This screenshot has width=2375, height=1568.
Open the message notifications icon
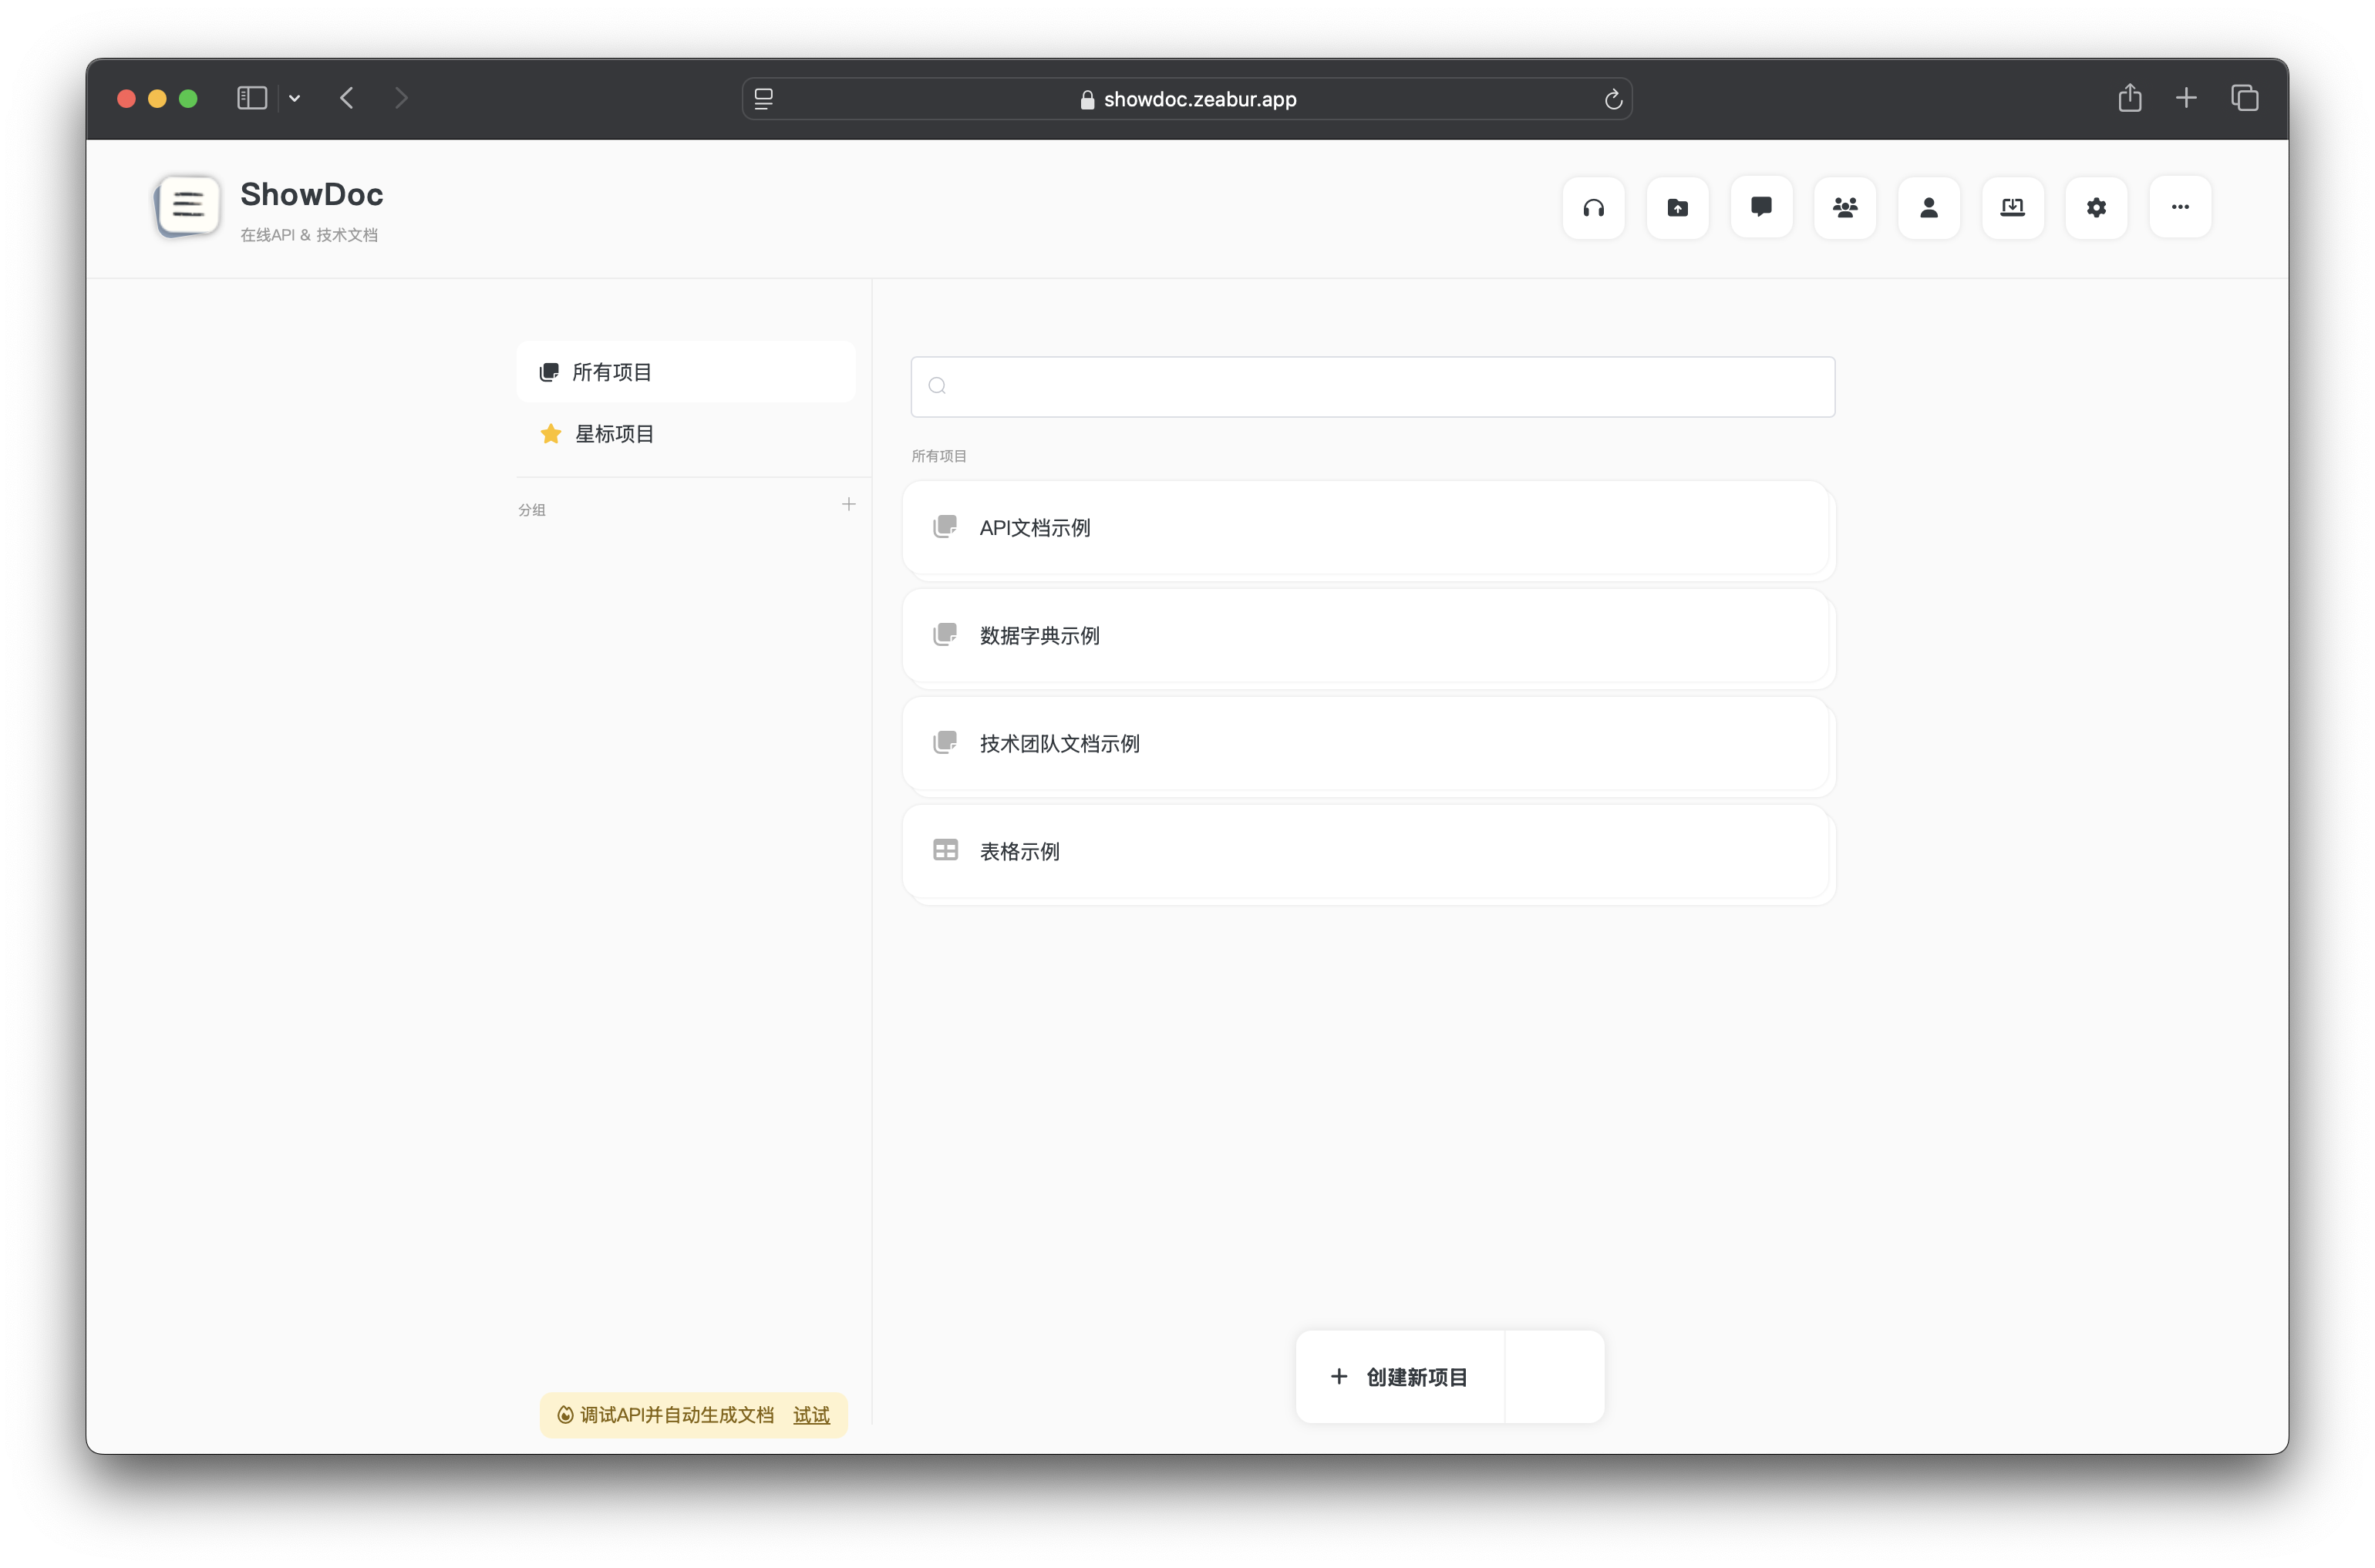[x=1761, y=207]
